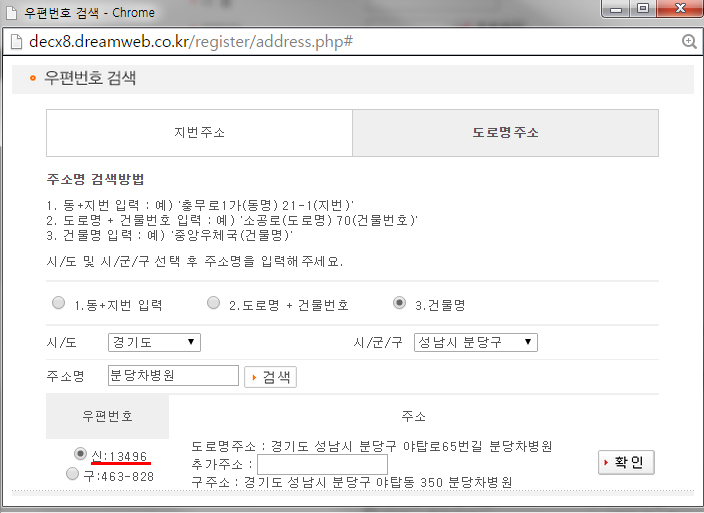Click the document icon beside the URL
Screen dimensions: 704x513
(16, 42)
